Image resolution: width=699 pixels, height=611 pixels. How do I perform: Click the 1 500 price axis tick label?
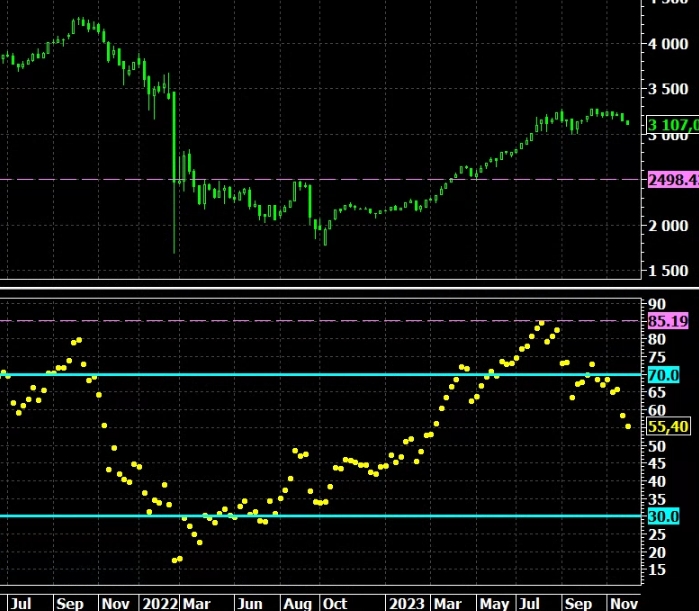pos(668,271)
